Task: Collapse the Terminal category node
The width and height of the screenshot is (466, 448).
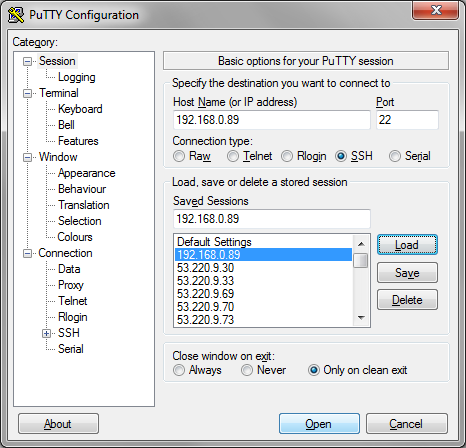Action: click(27, 93)
